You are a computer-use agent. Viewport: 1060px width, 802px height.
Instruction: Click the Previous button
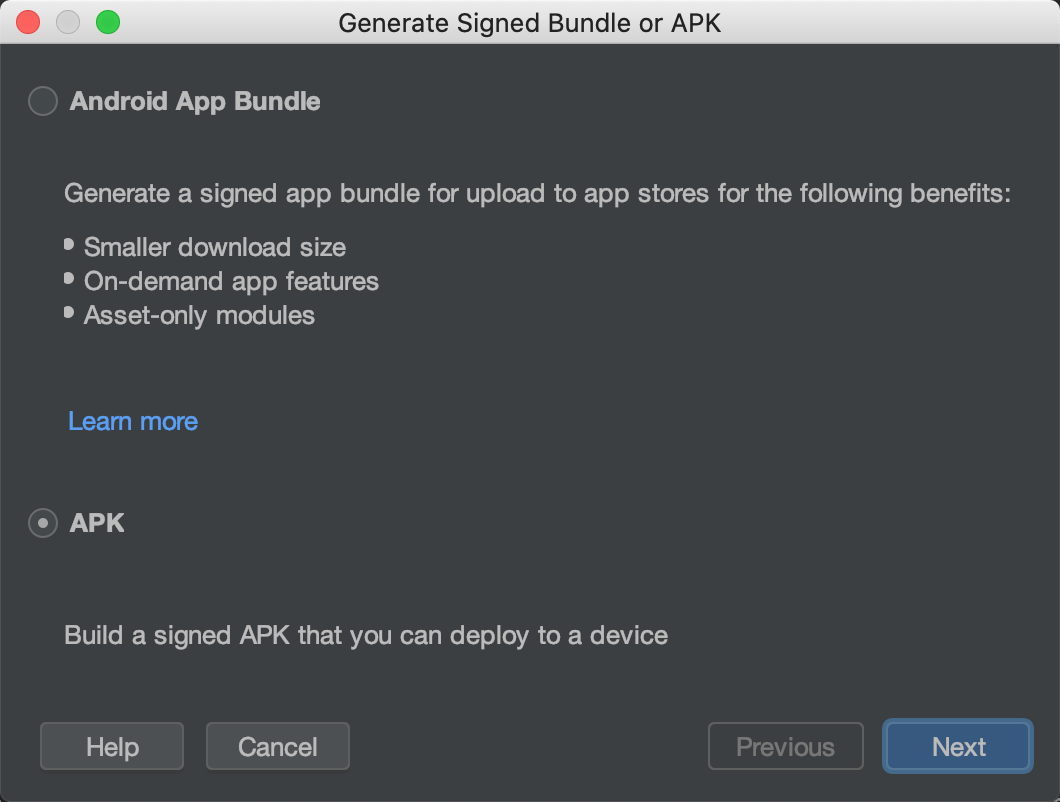coord(785,746)
